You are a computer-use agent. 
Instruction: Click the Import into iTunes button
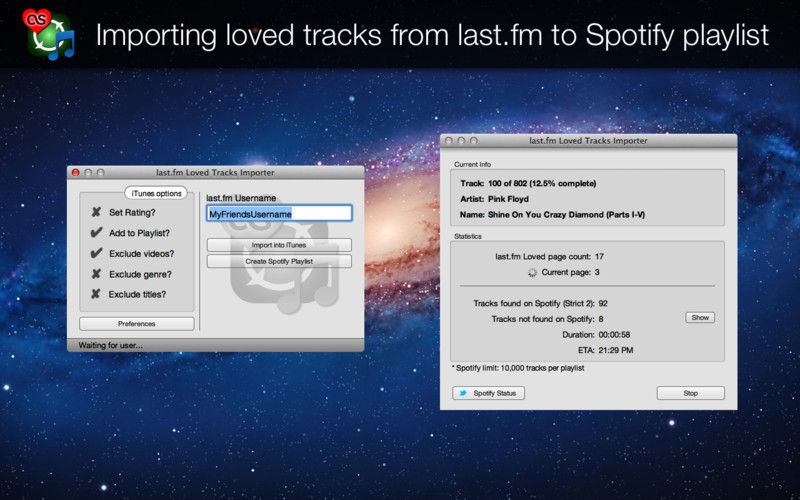(x=279, y=245)
